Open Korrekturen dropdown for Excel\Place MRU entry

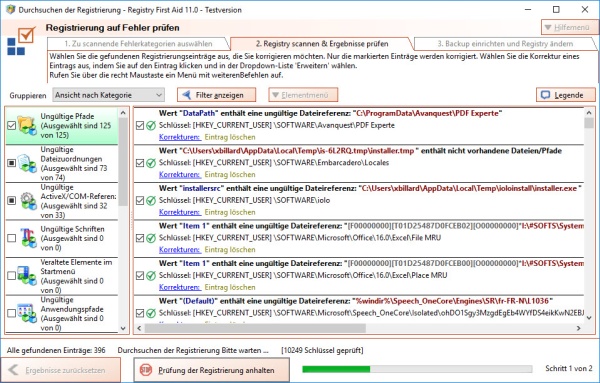coord(179,287)
